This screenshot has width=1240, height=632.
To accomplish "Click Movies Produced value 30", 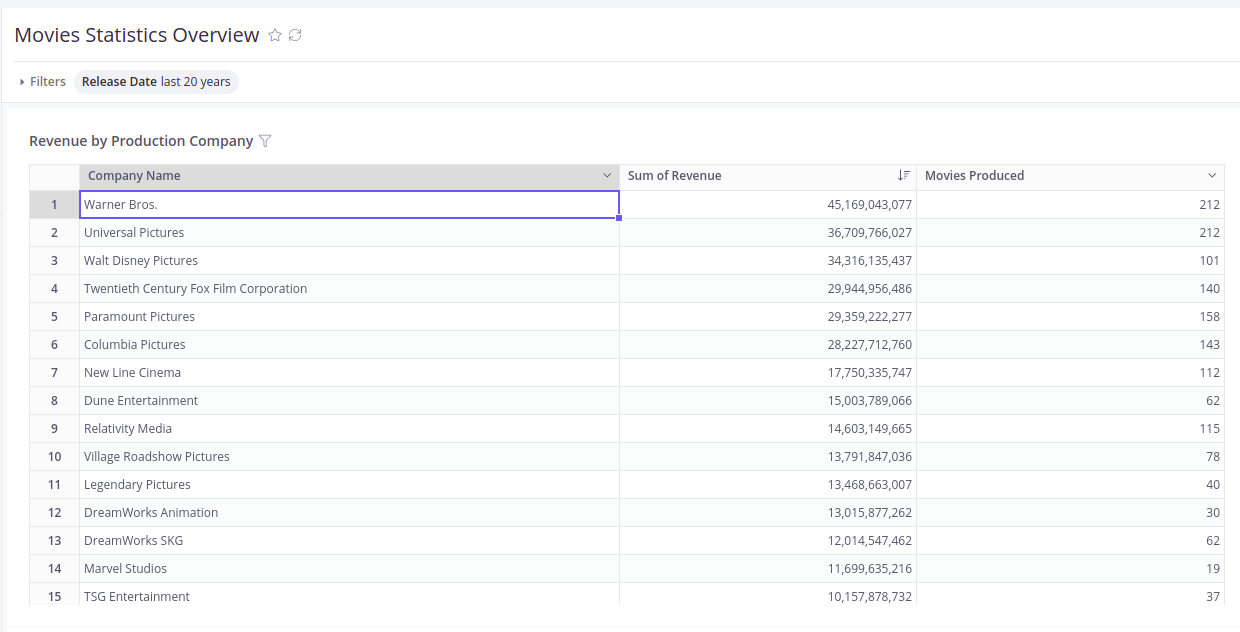I will tap(1070, 512).
